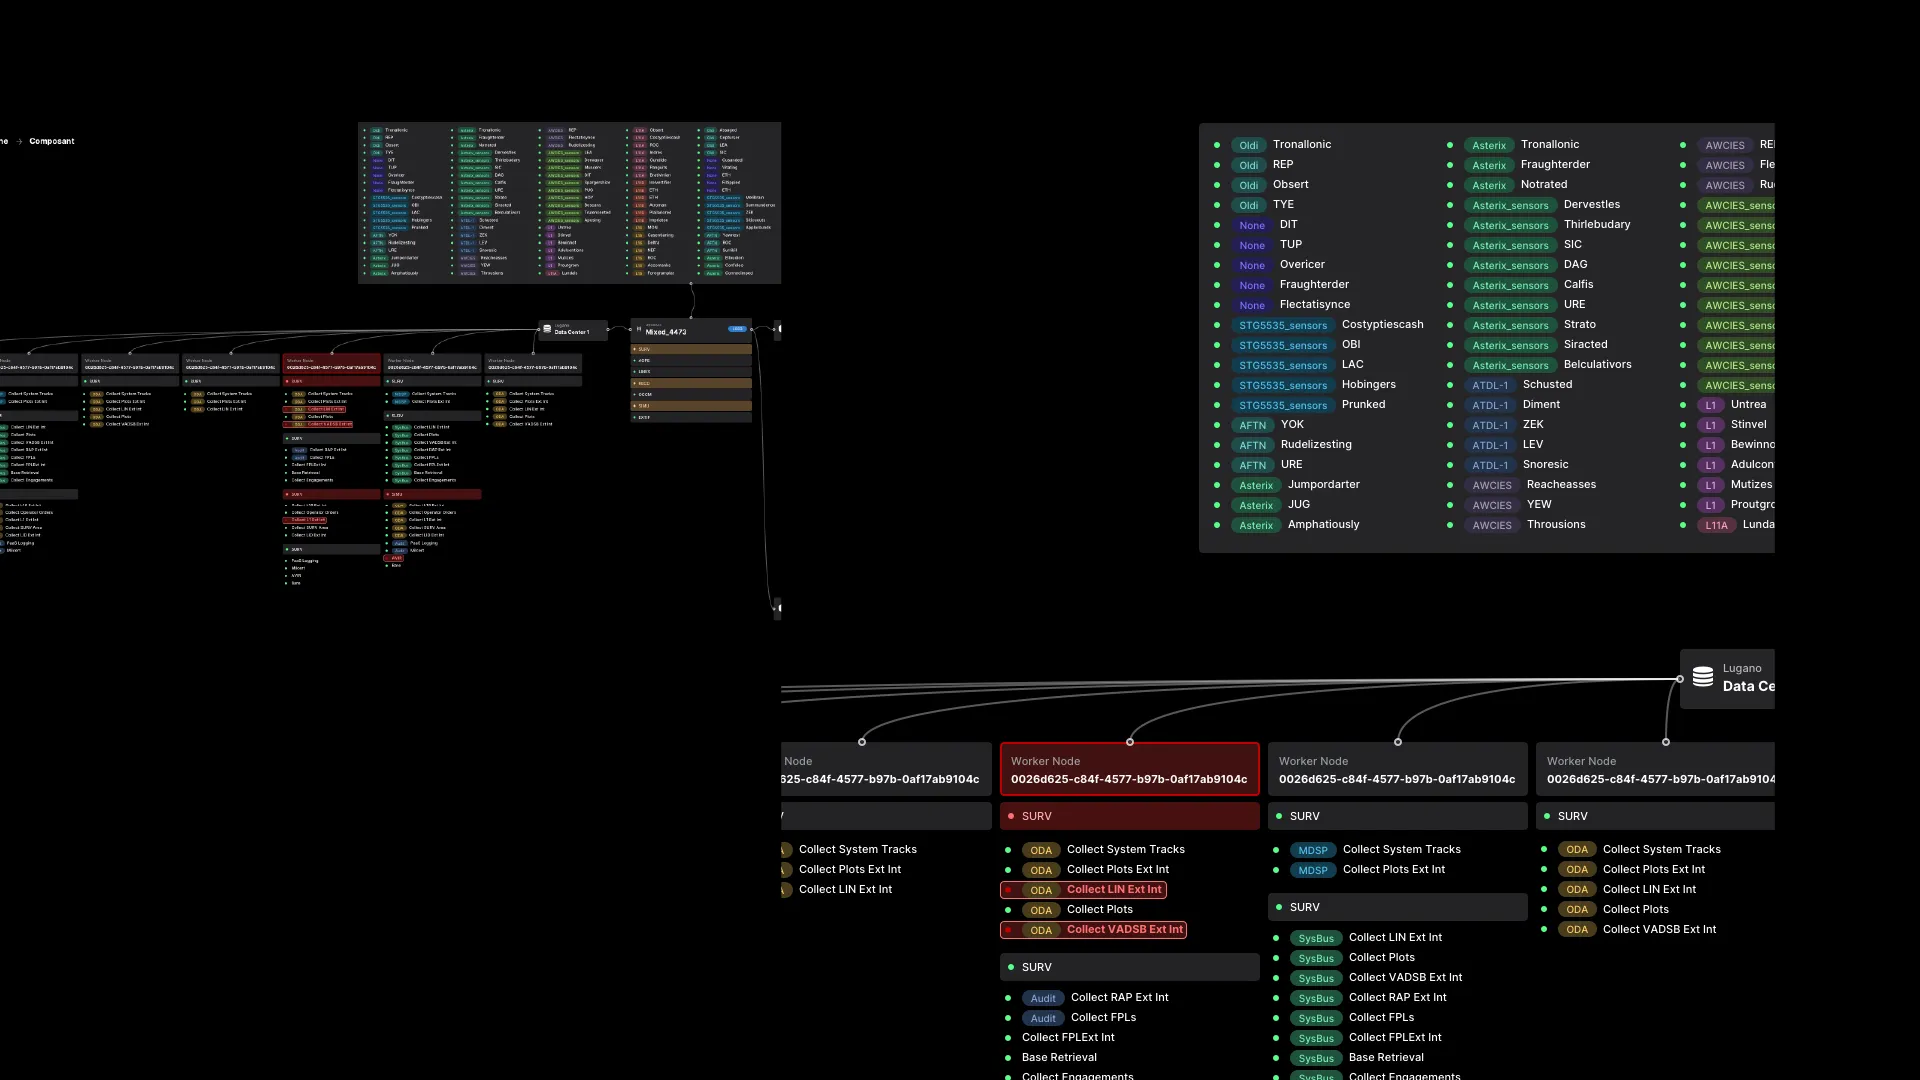Click the blue badge on Mixed_4473 node
Screen dimensions: 1920x1080
(x=737, y=329)
